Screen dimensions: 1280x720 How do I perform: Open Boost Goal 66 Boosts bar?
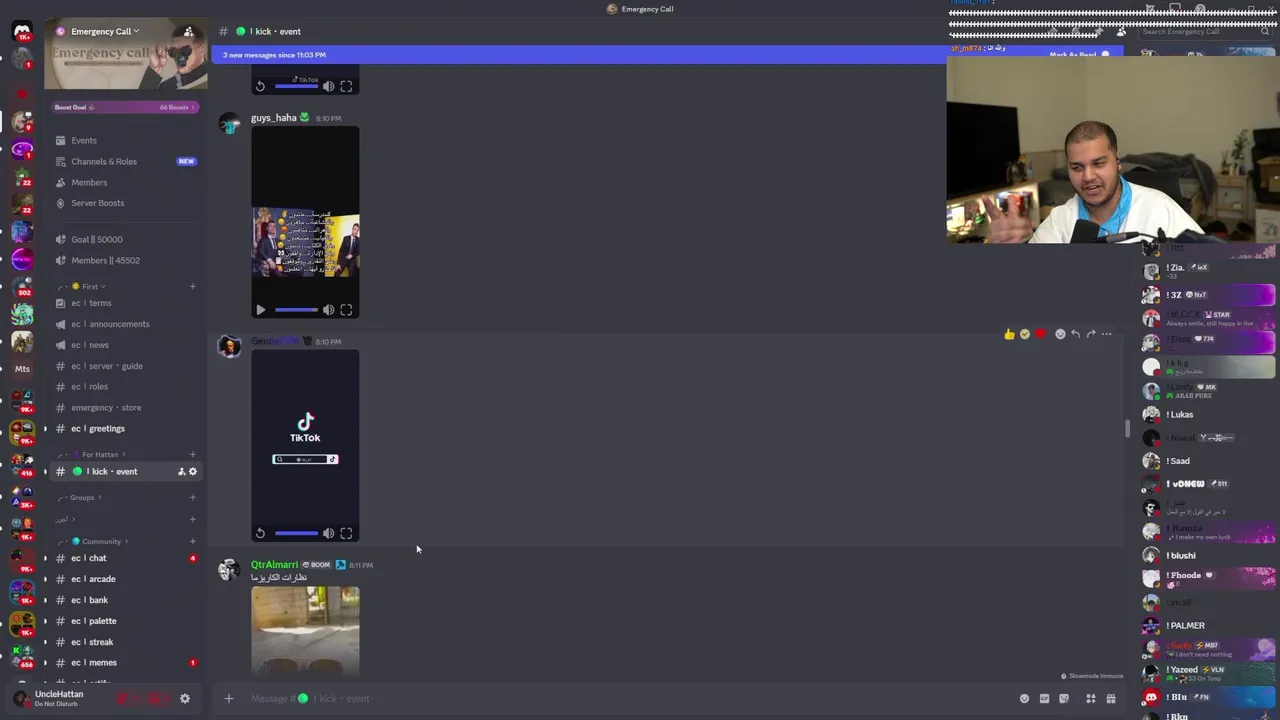tap(126, 107)
